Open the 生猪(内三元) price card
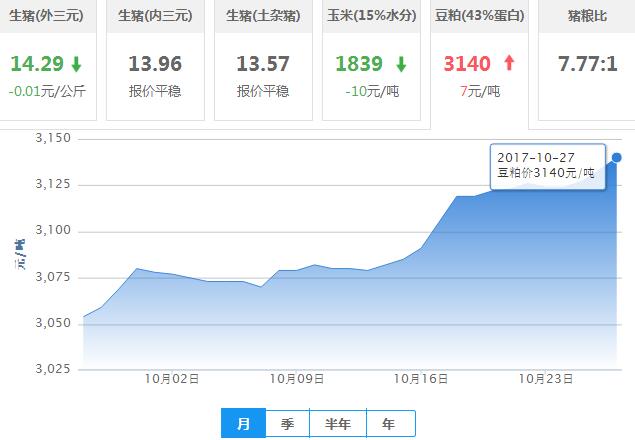 pos(155,60)
